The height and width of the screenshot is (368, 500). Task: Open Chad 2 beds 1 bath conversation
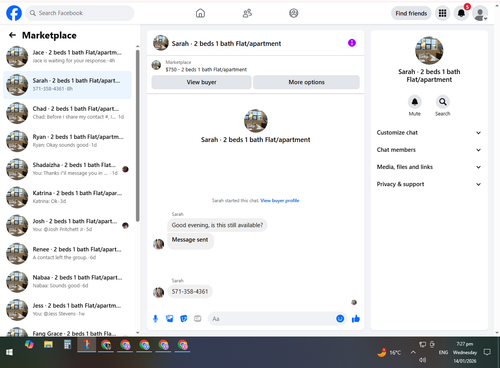point(67,113)
